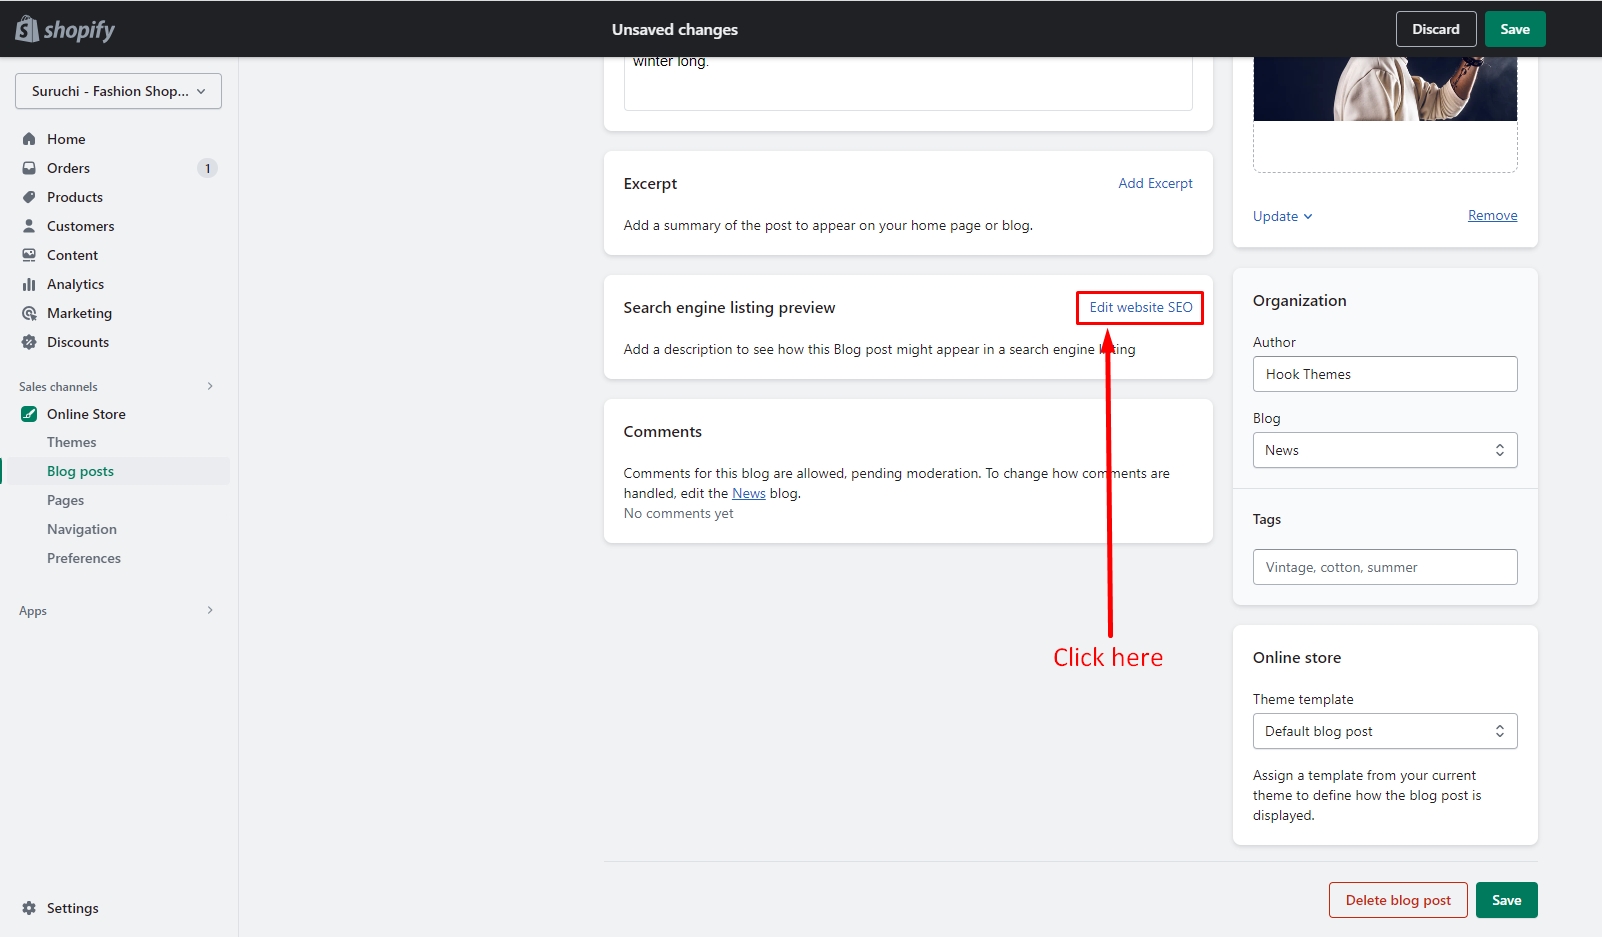Open the Theme template dropdown
The width and height of the screenshot is (1602, 937).
tap(1384, 731)
